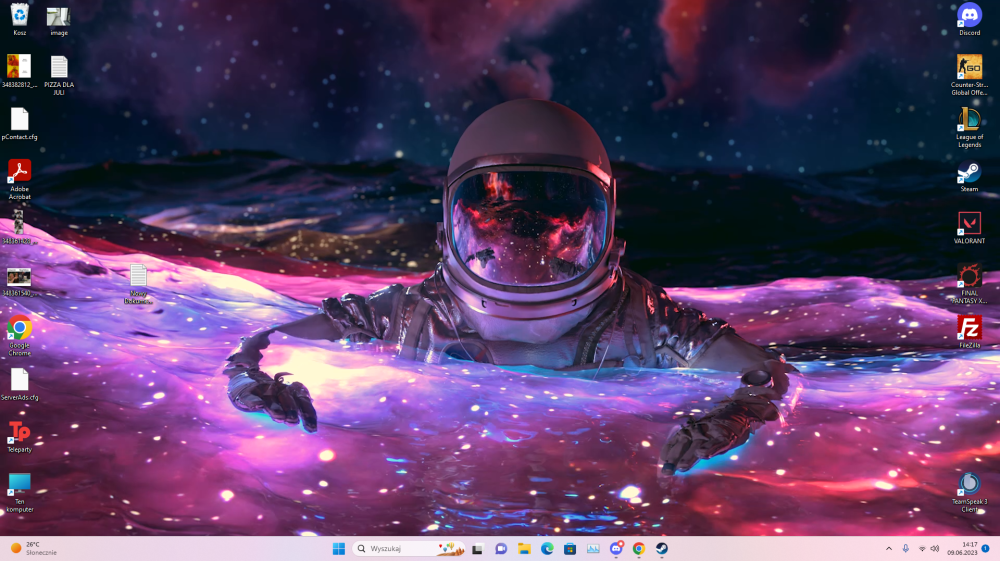
Task: Open Discord from the taskbar
Action: [x=616, y=549]
